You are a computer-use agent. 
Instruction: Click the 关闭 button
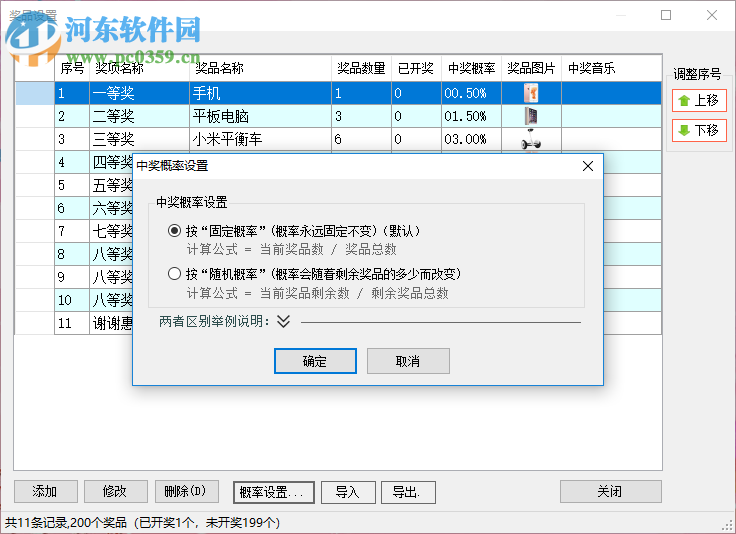tap(610, 491)
